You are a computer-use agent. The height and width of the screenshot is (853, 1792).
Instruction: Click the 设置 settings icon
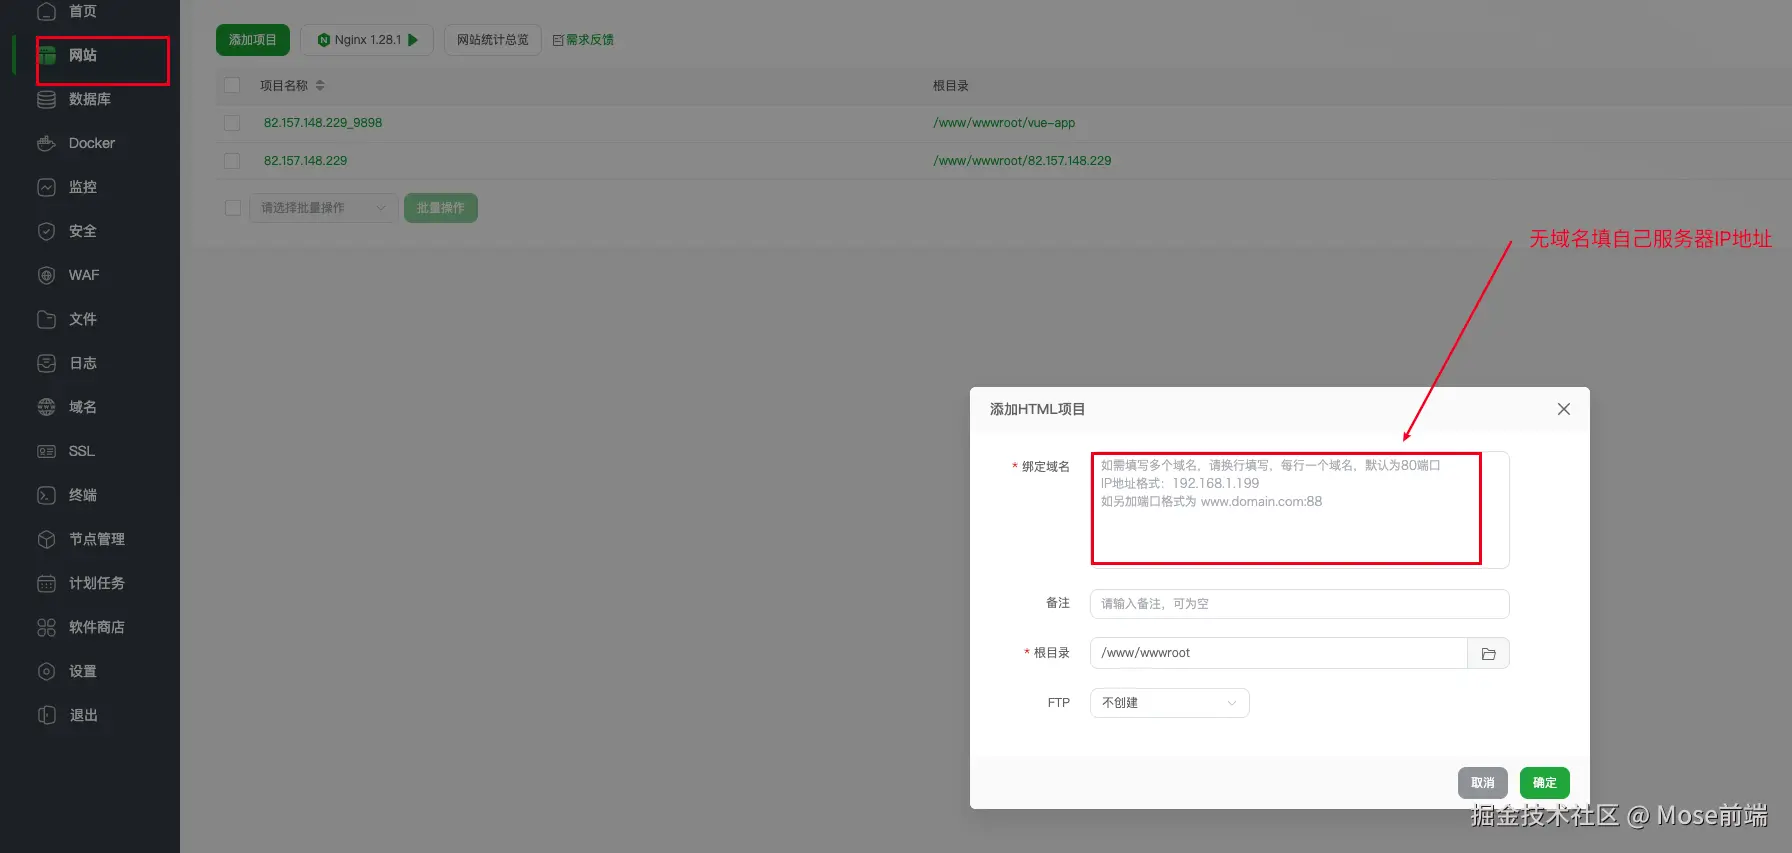(46, 671)
